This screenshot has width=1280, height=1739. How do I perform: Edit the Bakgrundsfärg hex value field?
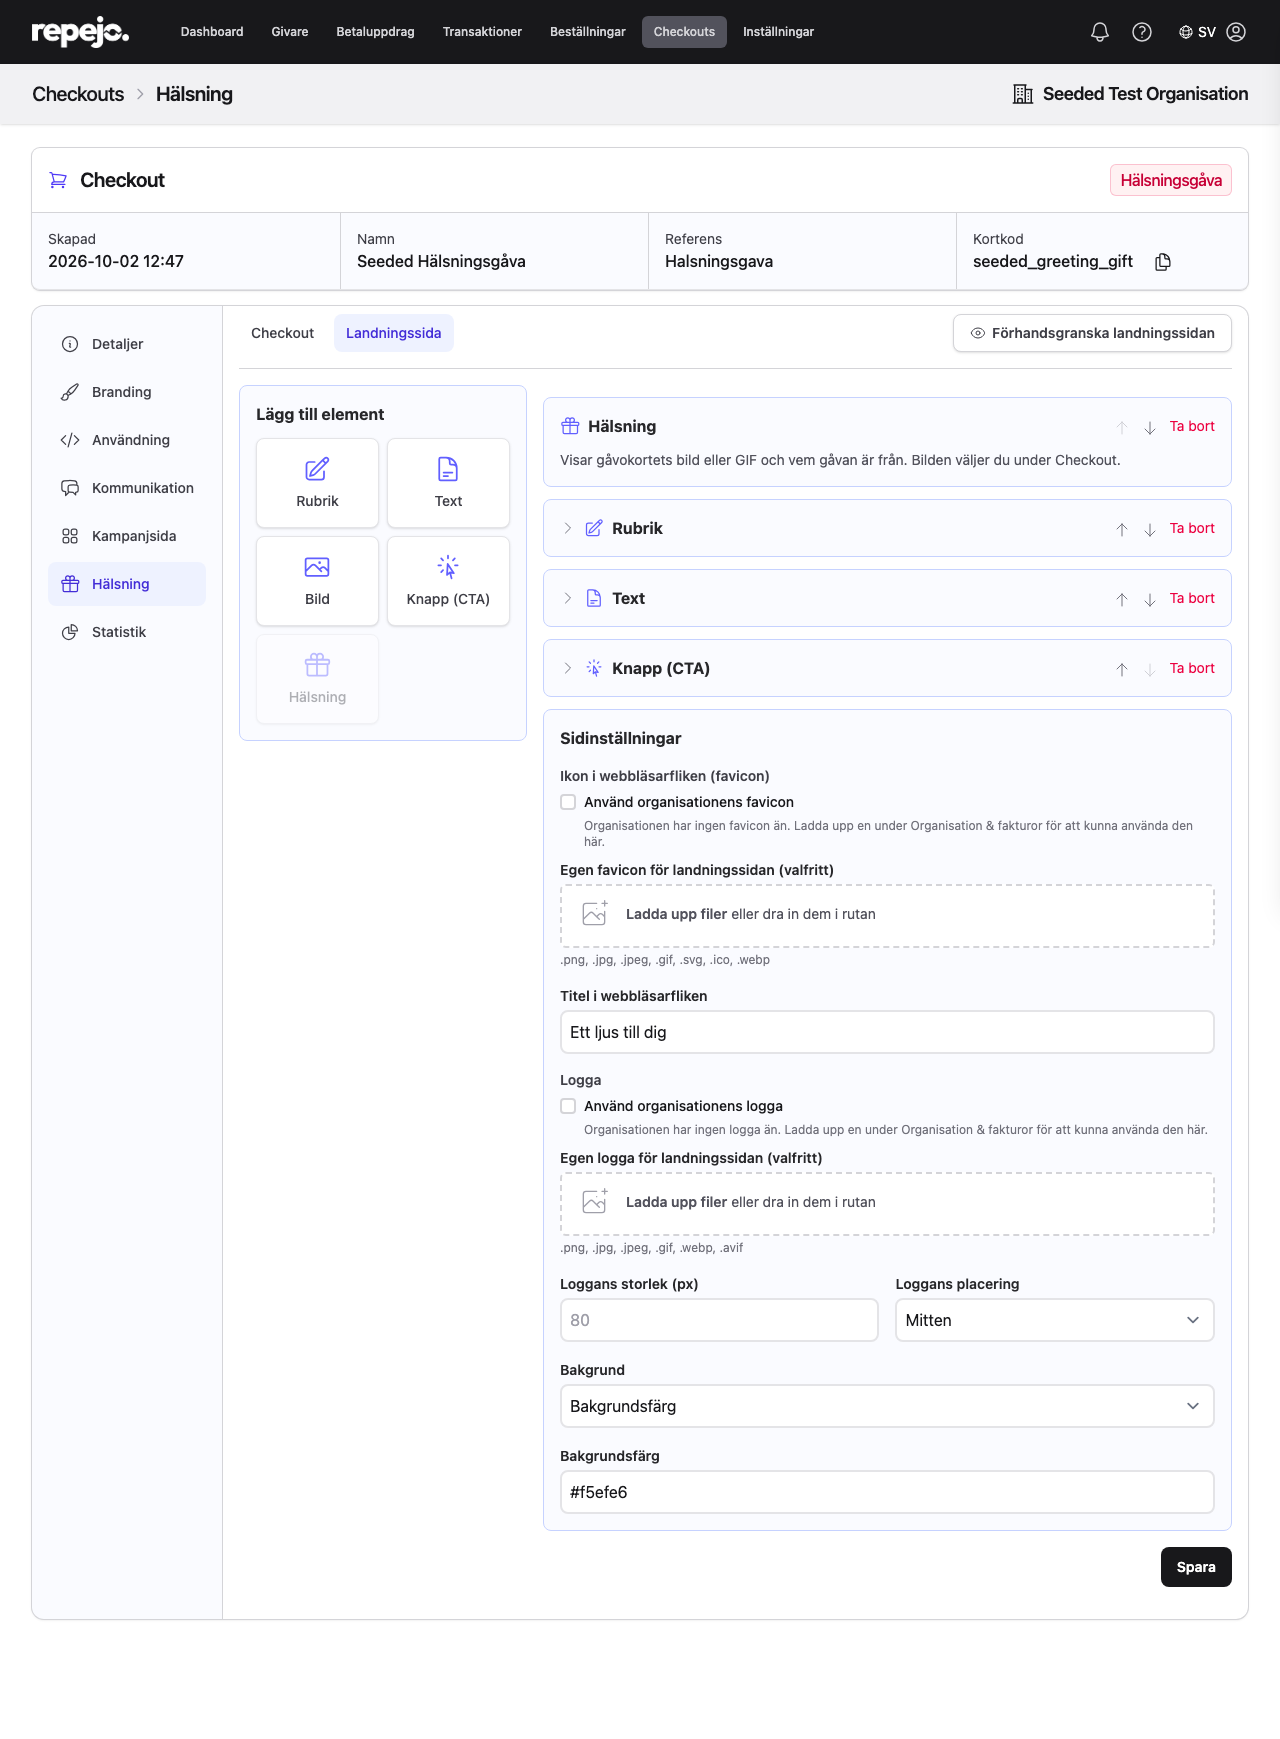[887, 1492]
